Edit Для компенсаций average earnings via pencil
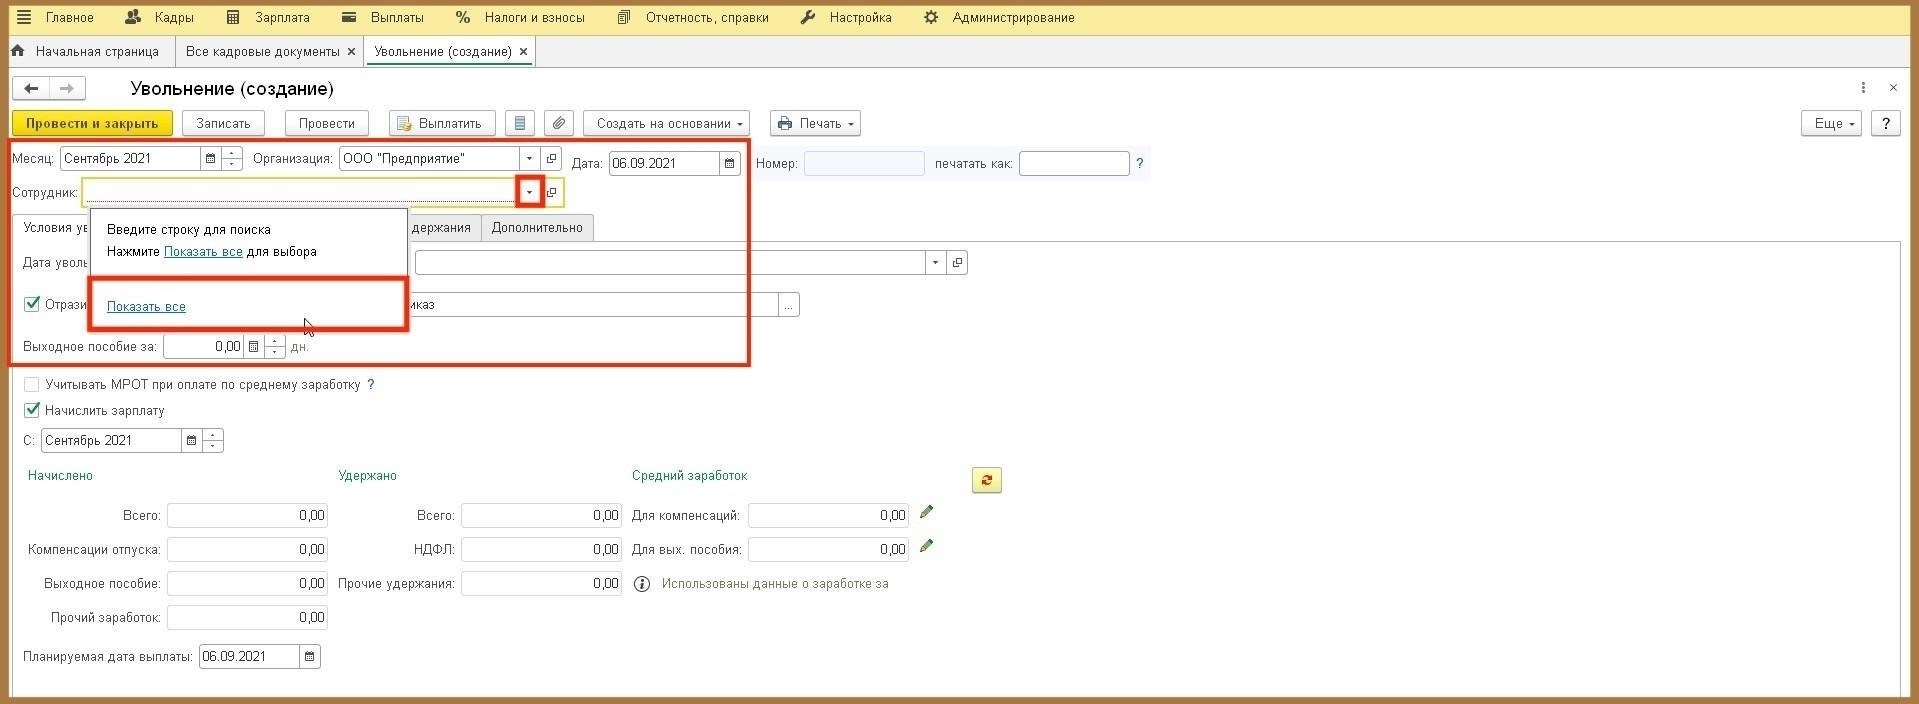The height and width of the screenshot is (704, 1919). 926,512
